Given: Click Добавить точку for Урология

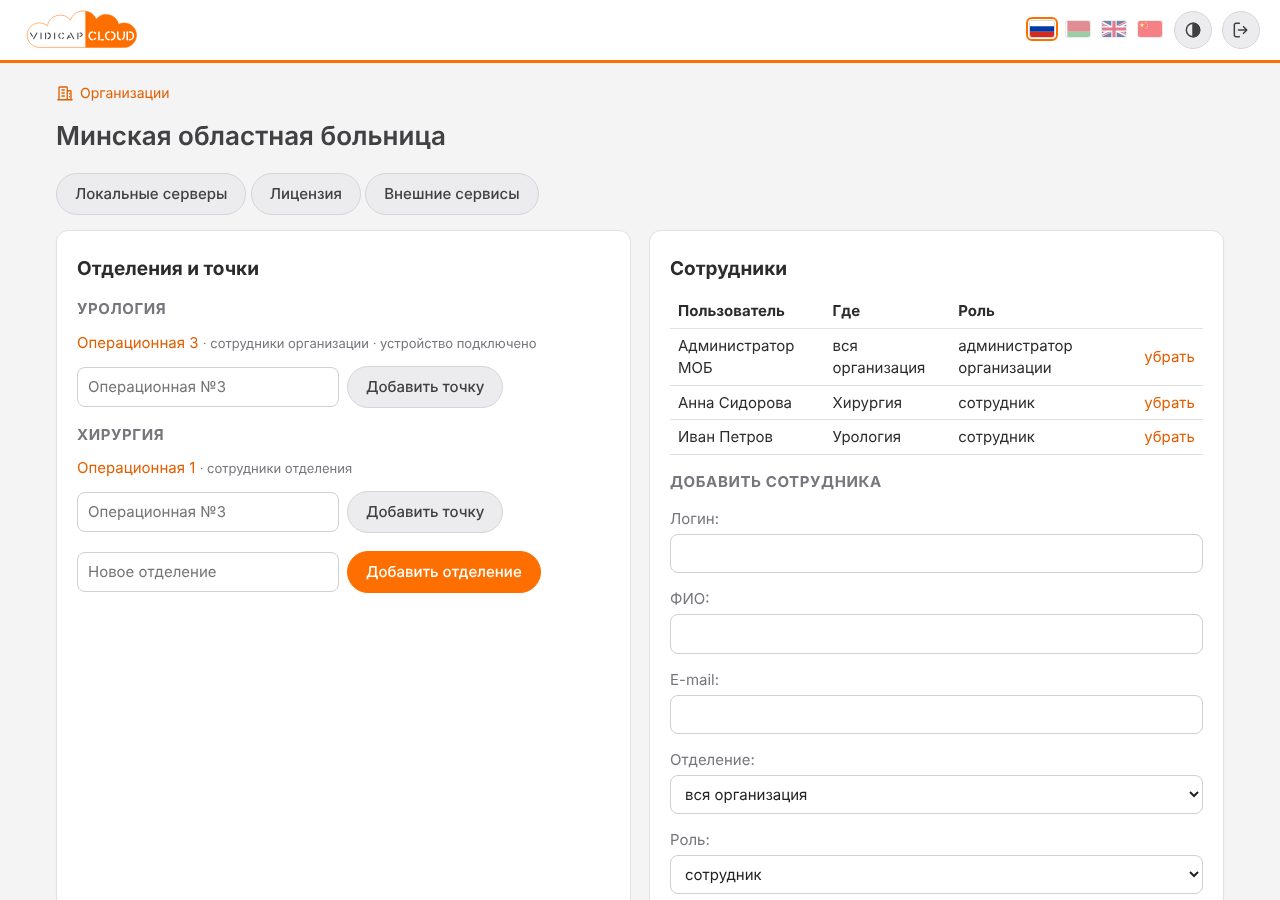Looking at the screenshot, I should click(425, 387).
